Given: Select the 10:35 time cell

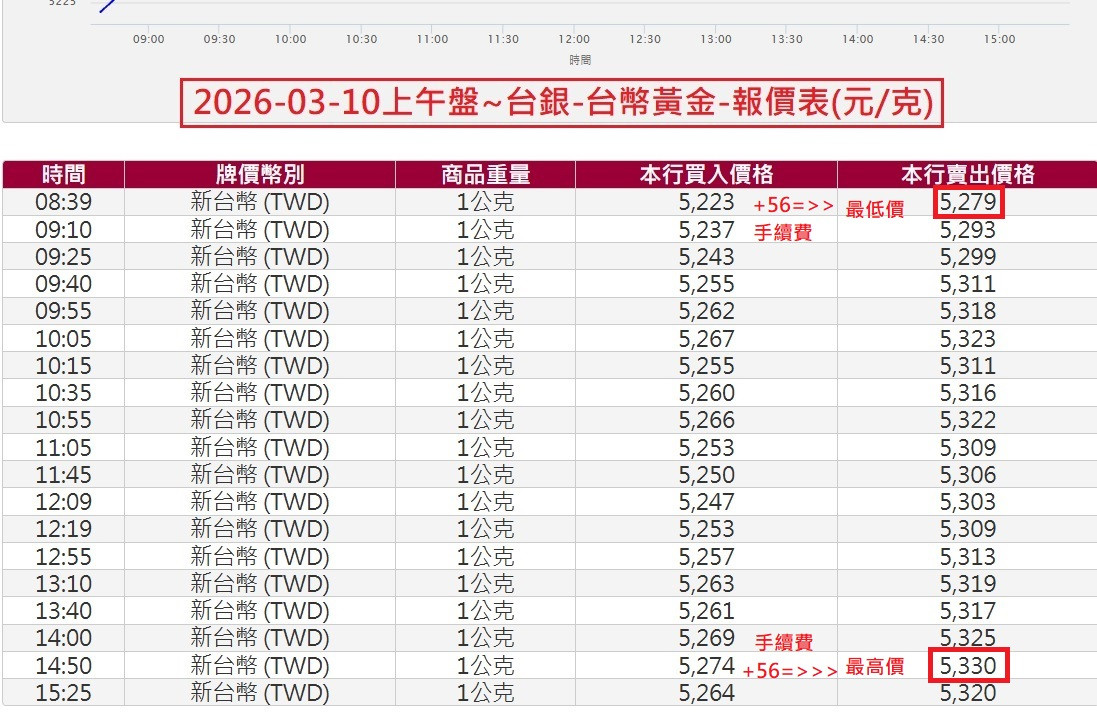Looking at the screenshot, I should coord(64,393).
